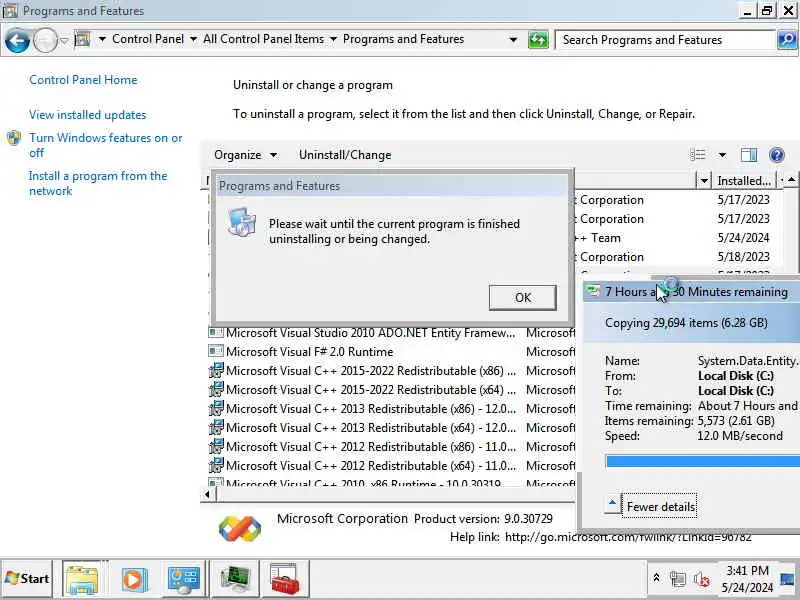
Task: Select Control Panel breadcrumb
Action: point(148,39)
